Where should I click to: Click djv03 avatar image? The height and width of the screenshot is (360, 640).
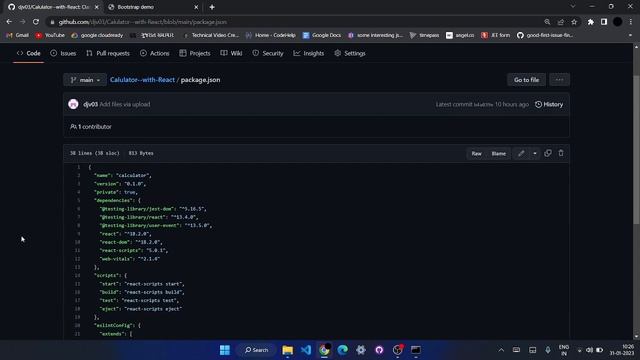(x=73, y=104)
